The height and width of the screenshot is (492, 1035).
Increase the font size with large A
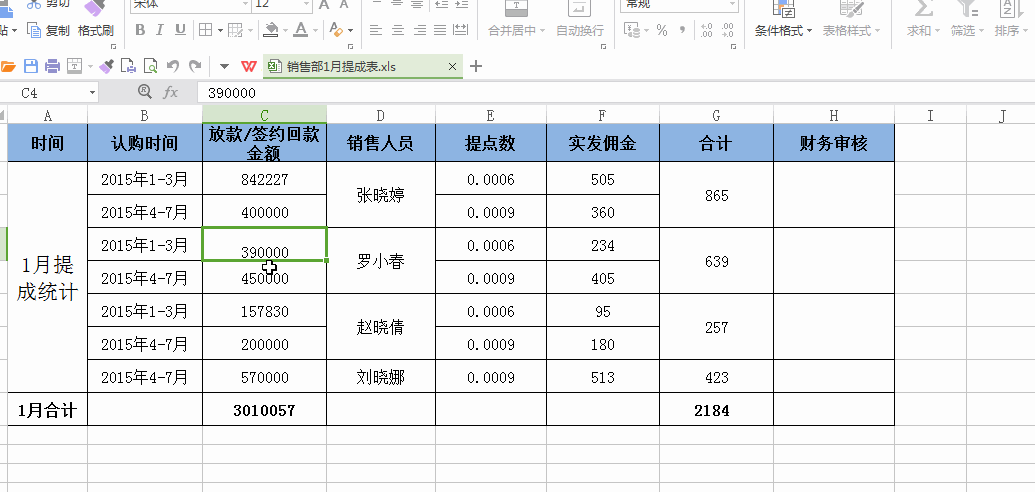(x=323, y=5)
